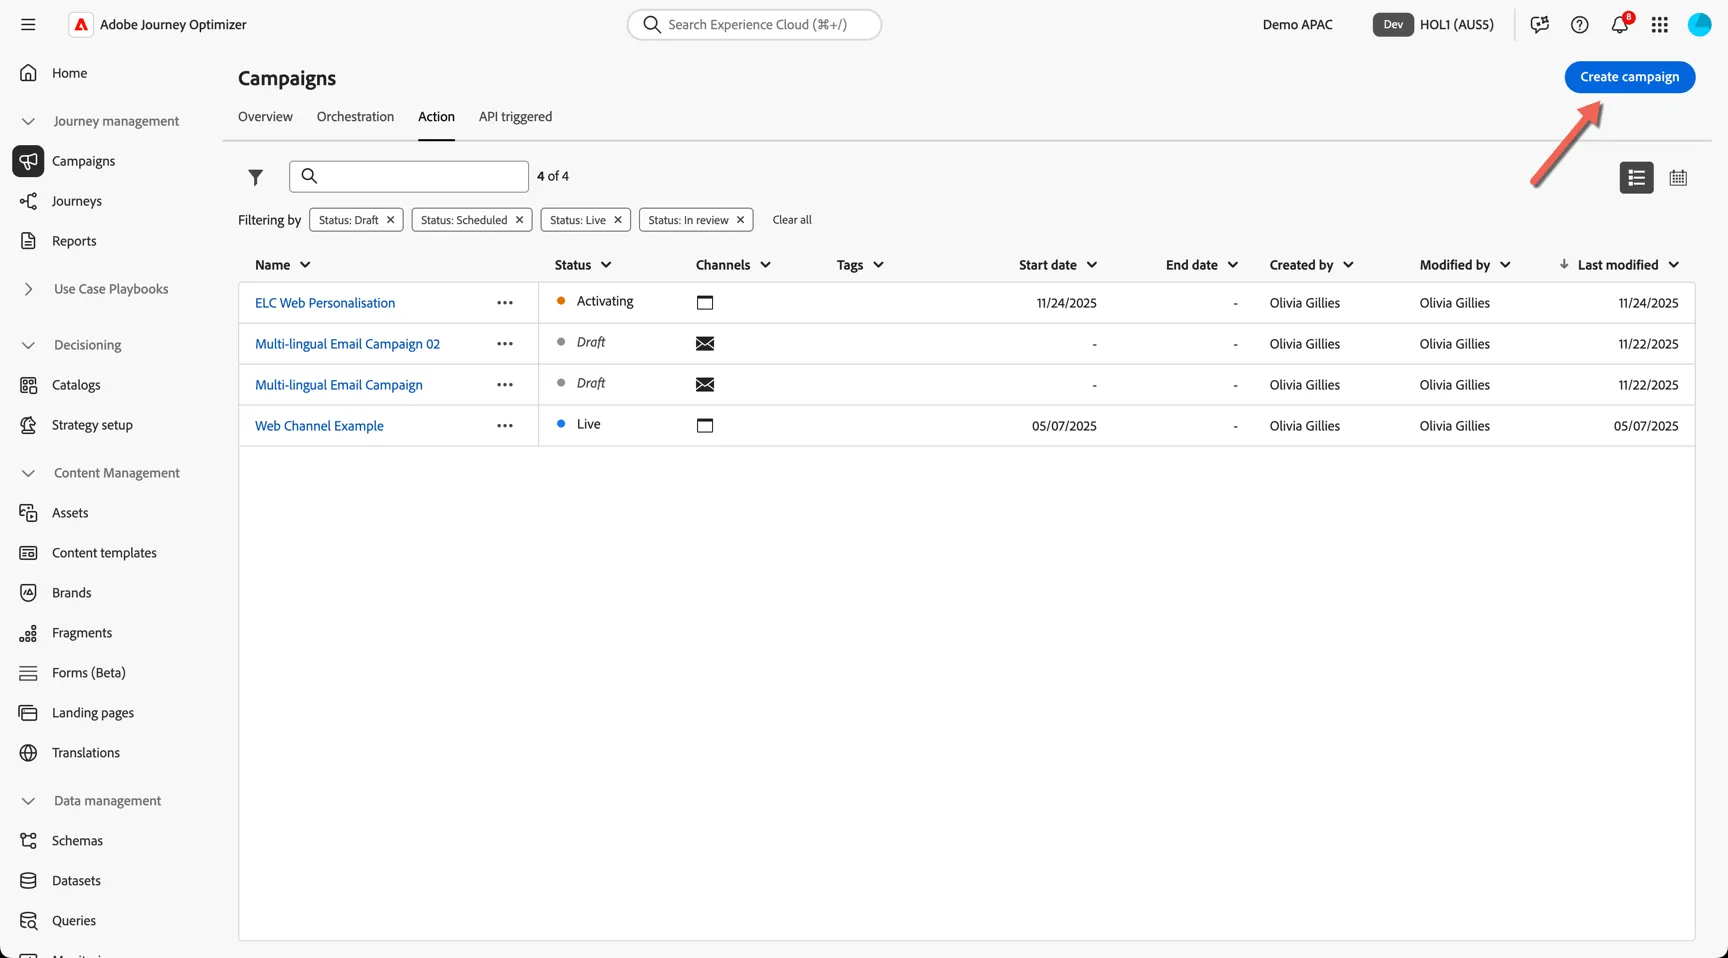The image size is (1728, 958).
Task: Open notifications bell
Action: pyautogui.click(x=1619, y=24)
